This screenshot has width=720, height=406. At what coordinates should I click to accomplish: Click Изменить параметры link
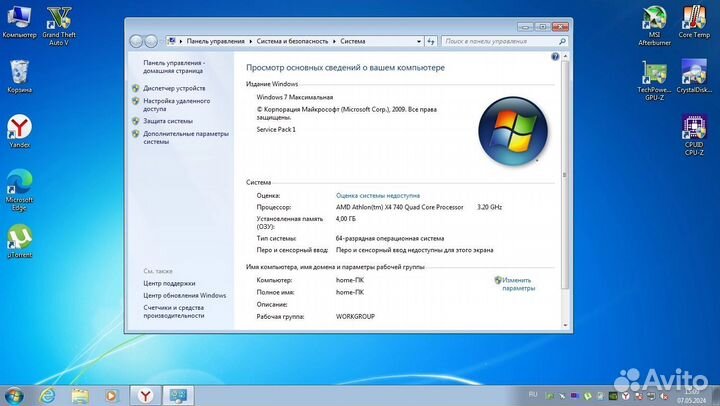518,284
